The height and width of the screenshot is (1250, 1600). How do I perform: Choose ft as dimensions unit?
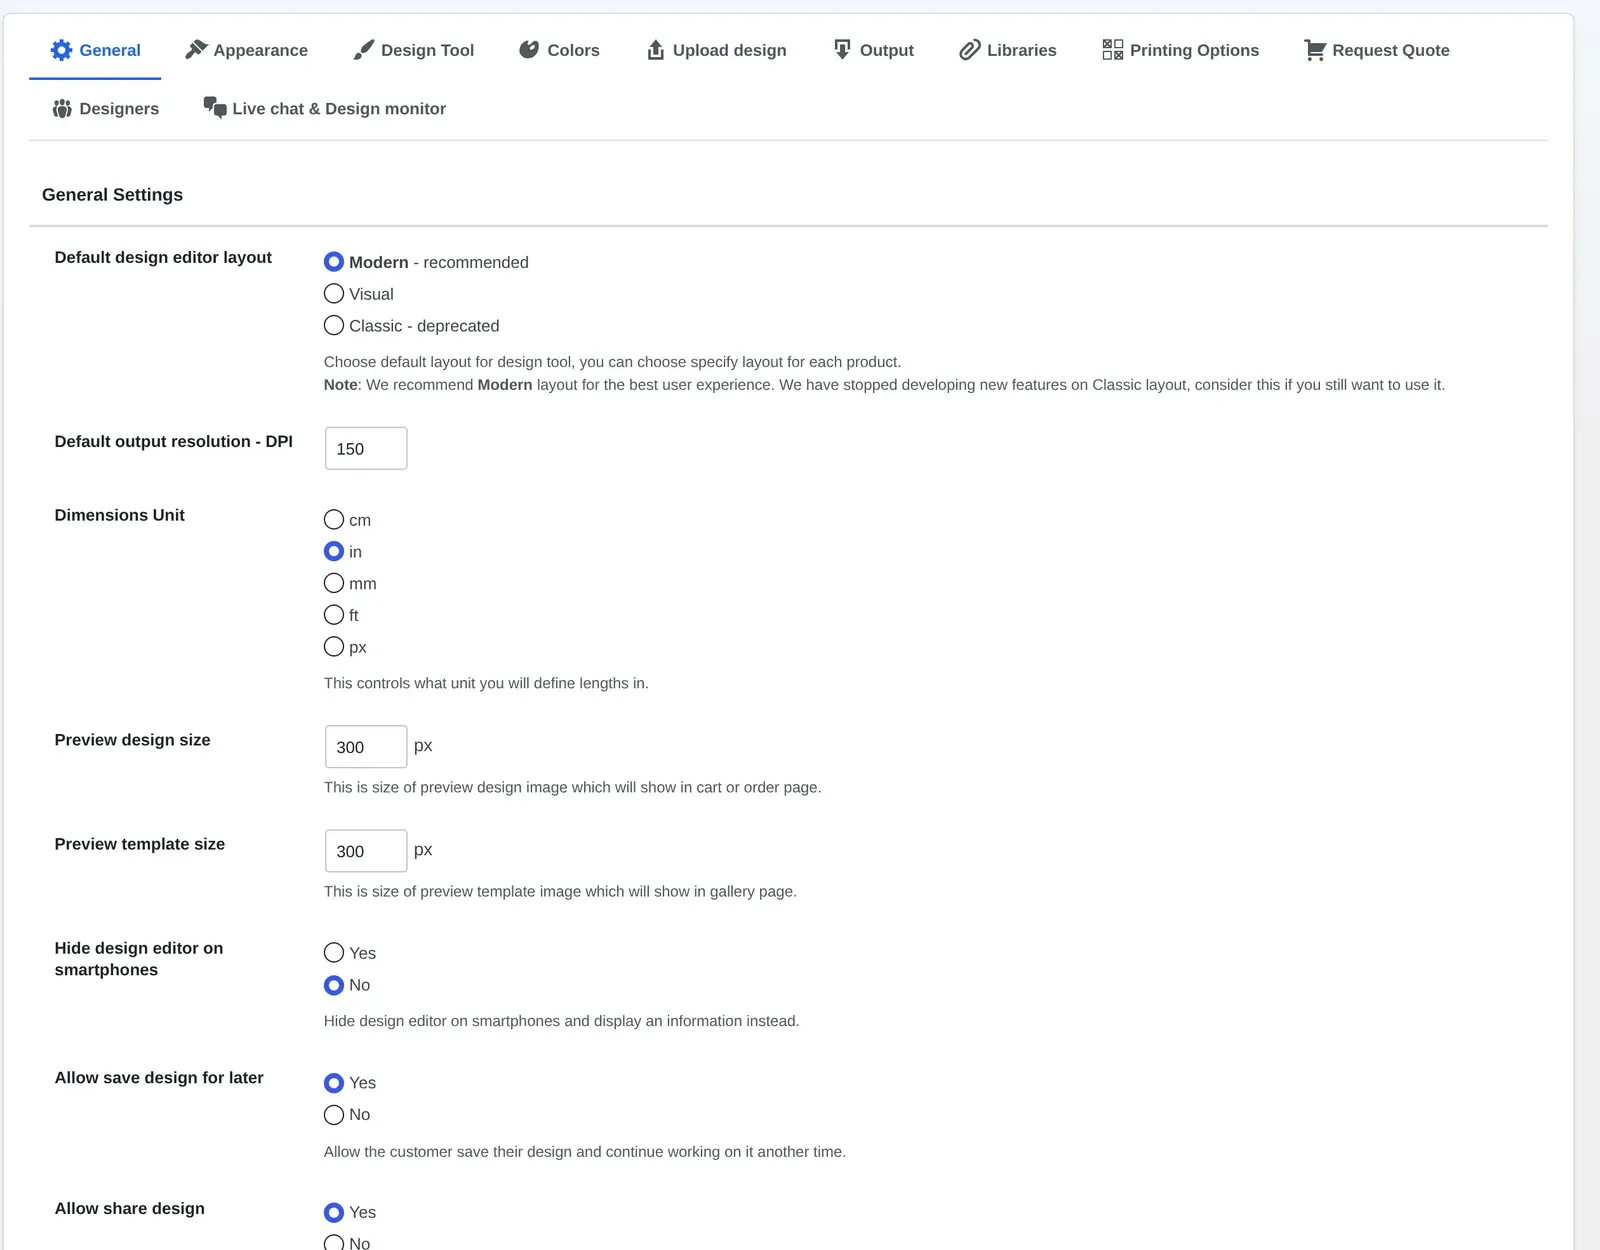click(334, 615)
